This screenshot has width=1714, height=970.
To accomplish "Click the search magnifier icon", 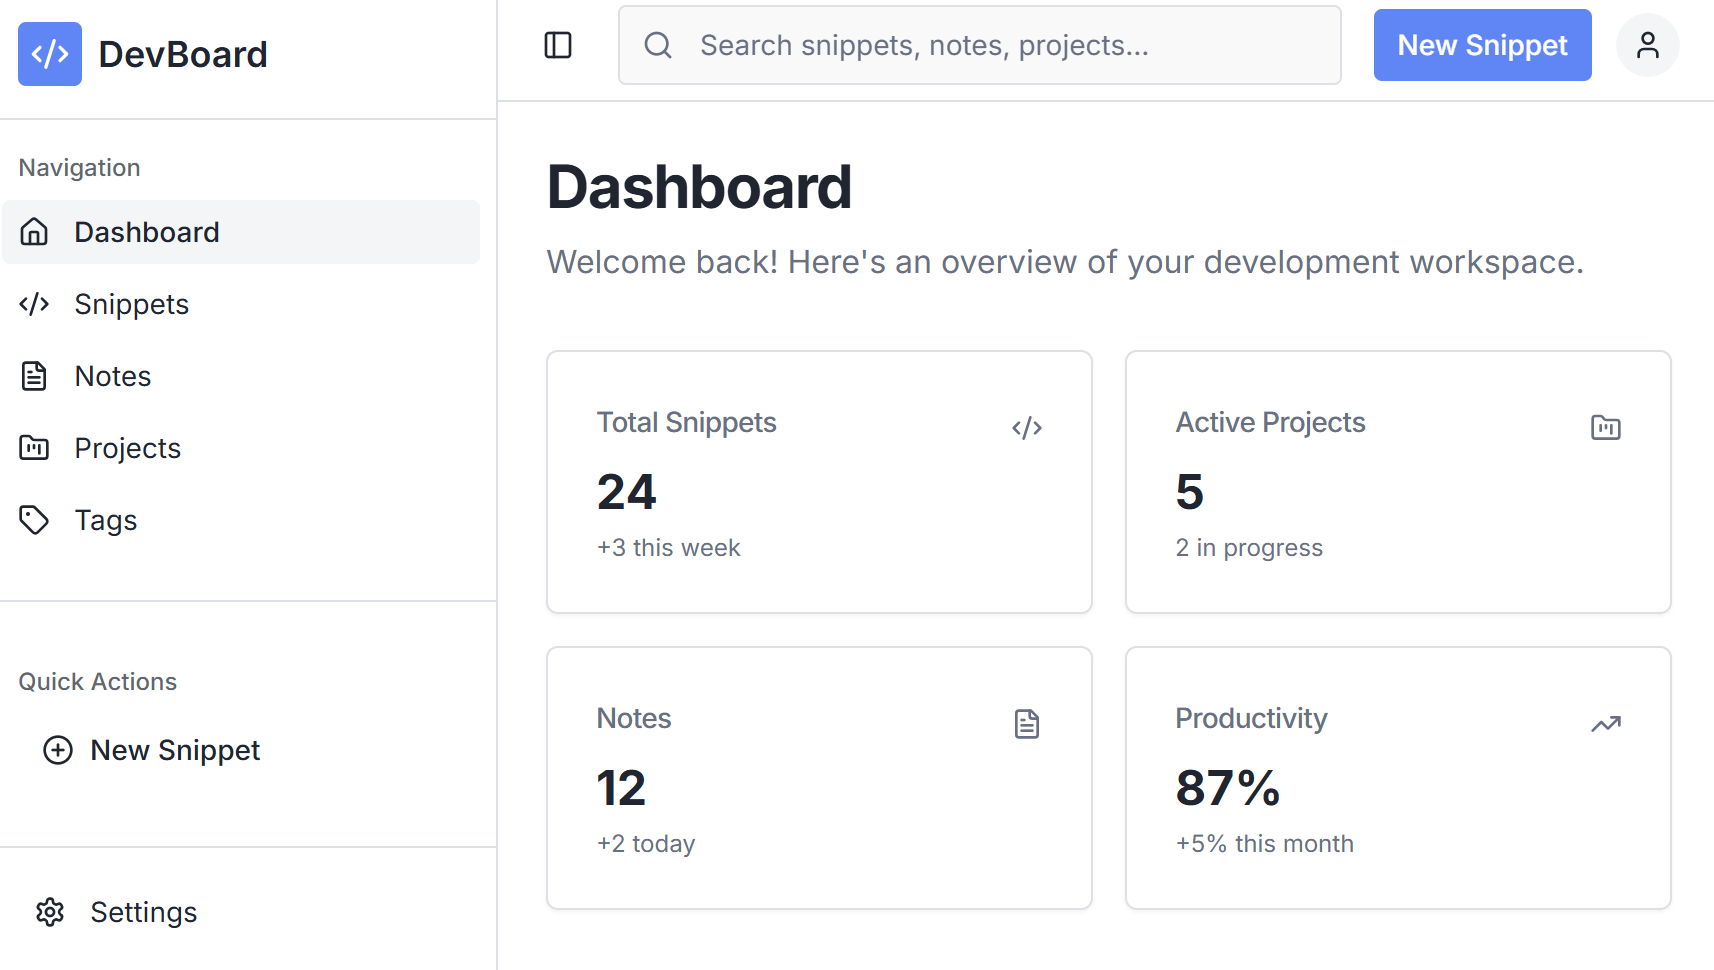I will (x=658, y=45).
